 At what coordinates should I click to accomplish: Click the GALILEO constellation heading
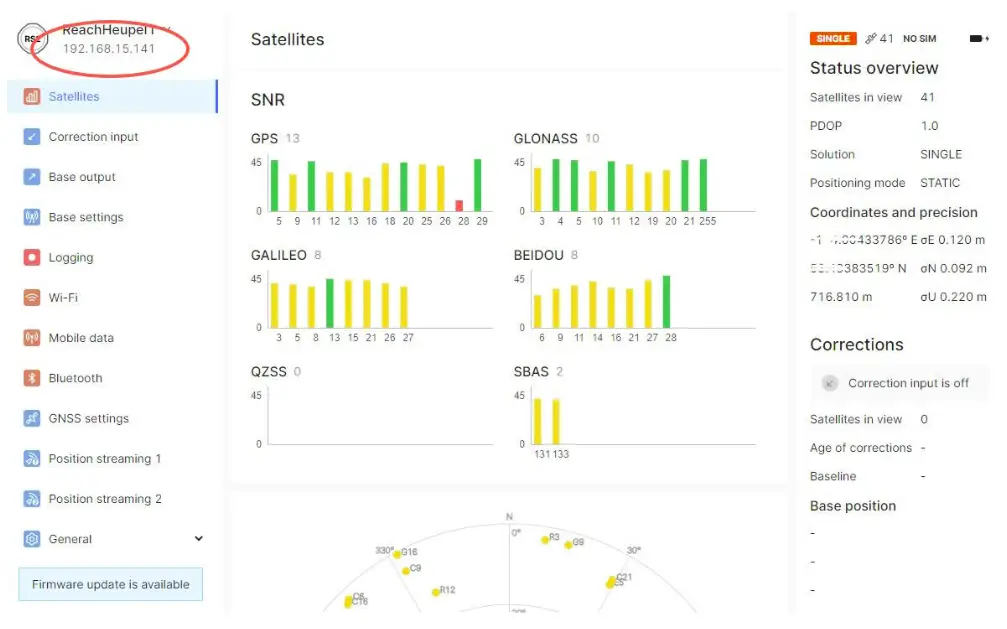(x=278, y=256)
